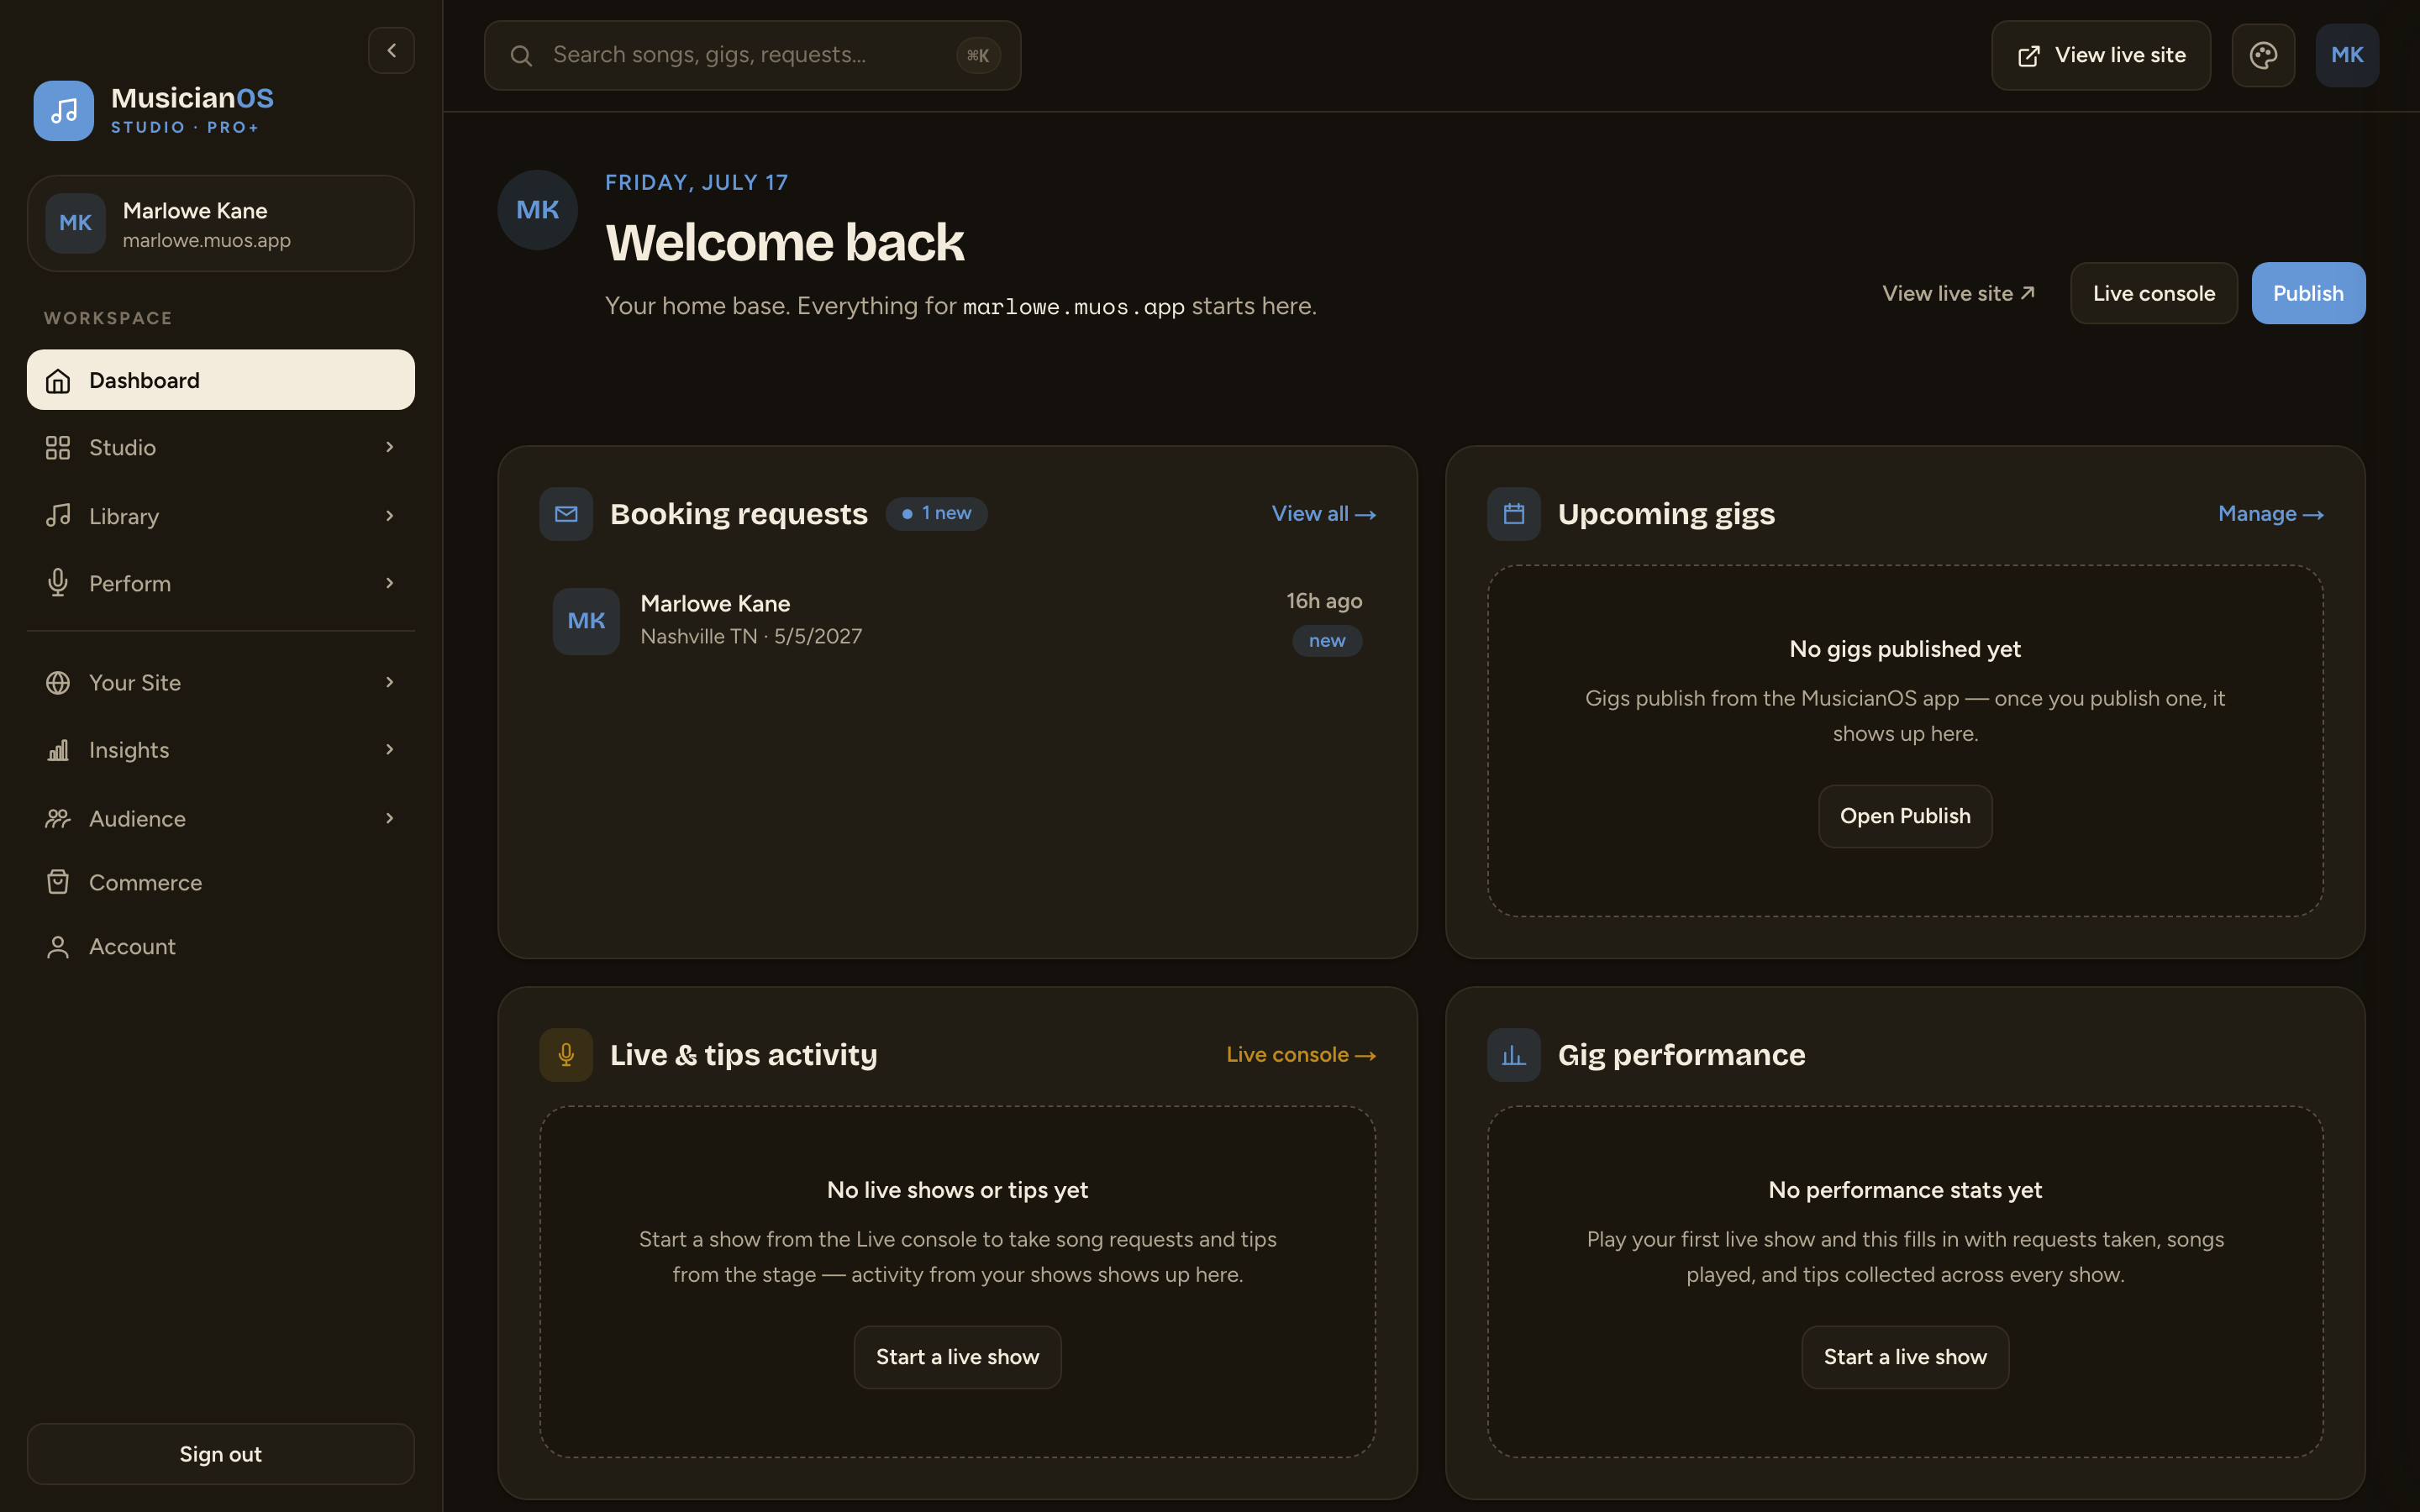Open the Live console header button

point(2154,293)
